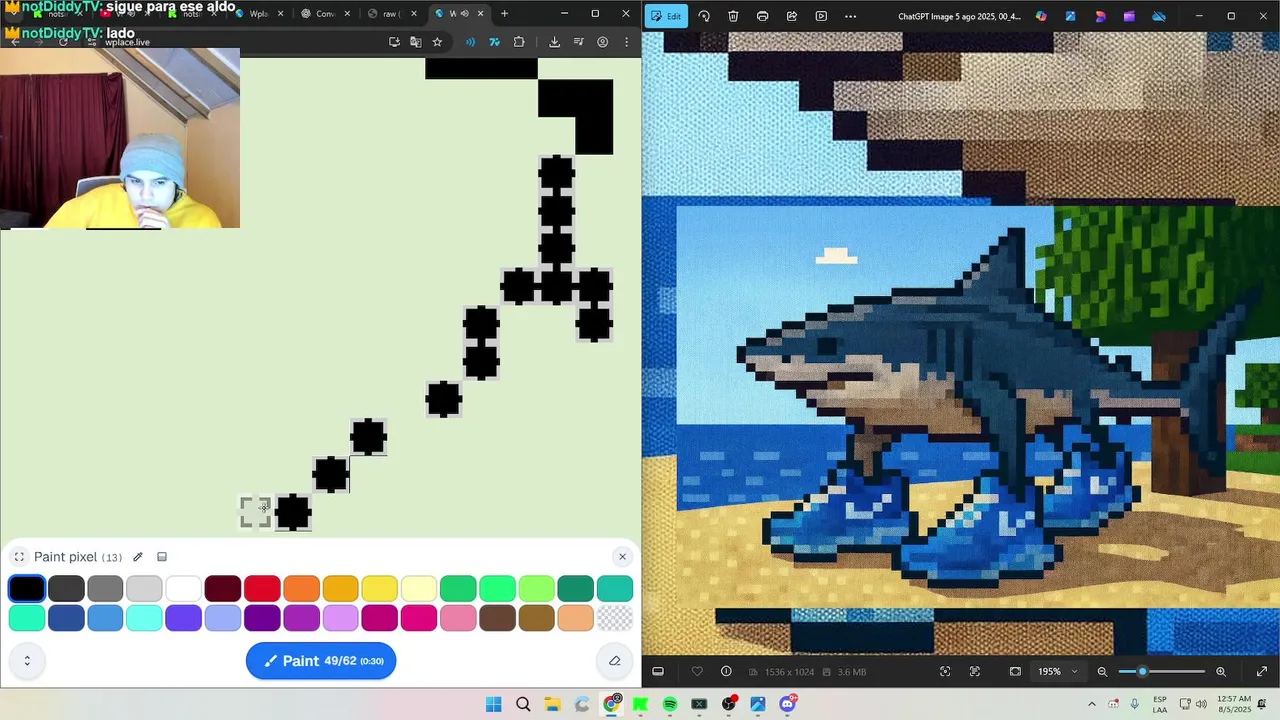Click the eyedropper color picker icon
Image resolution: width=1280 pixels, height=720 pixels.
click(x=138, y=557)
